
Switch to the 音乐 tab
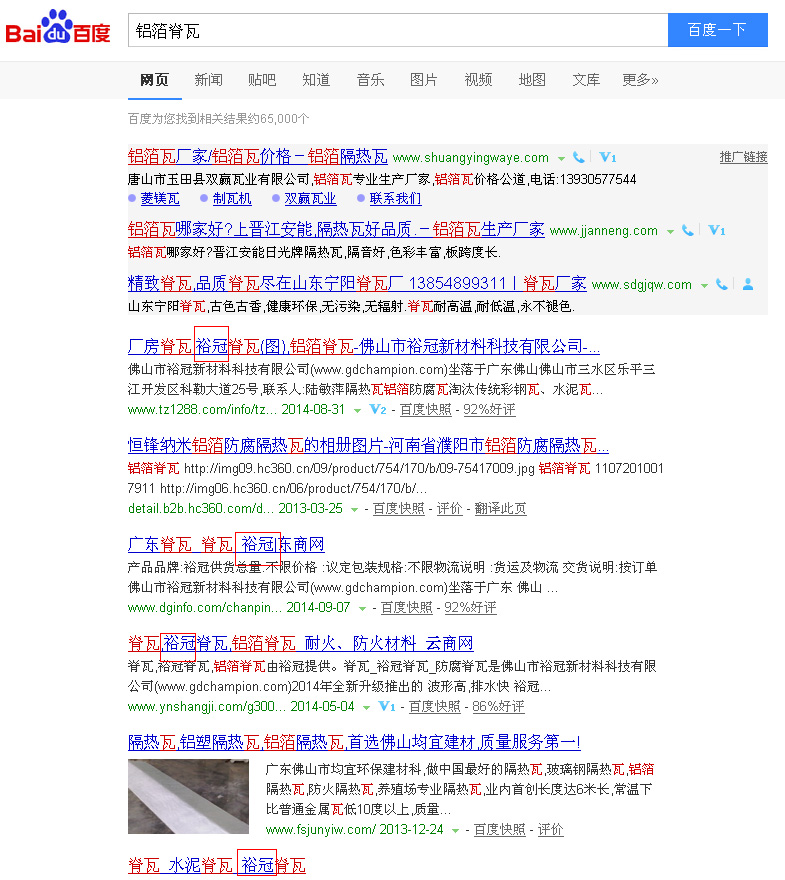click(370, 80)
